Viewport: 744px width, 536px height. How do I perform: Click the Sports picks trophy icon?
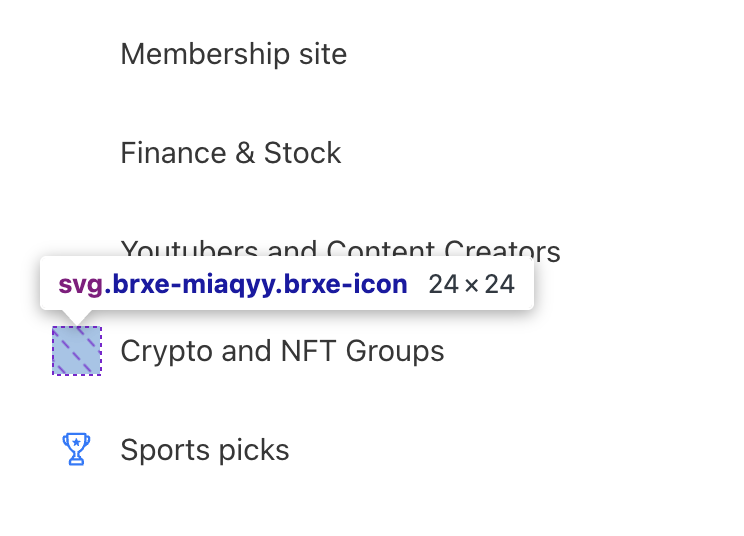tap(76, 449)
